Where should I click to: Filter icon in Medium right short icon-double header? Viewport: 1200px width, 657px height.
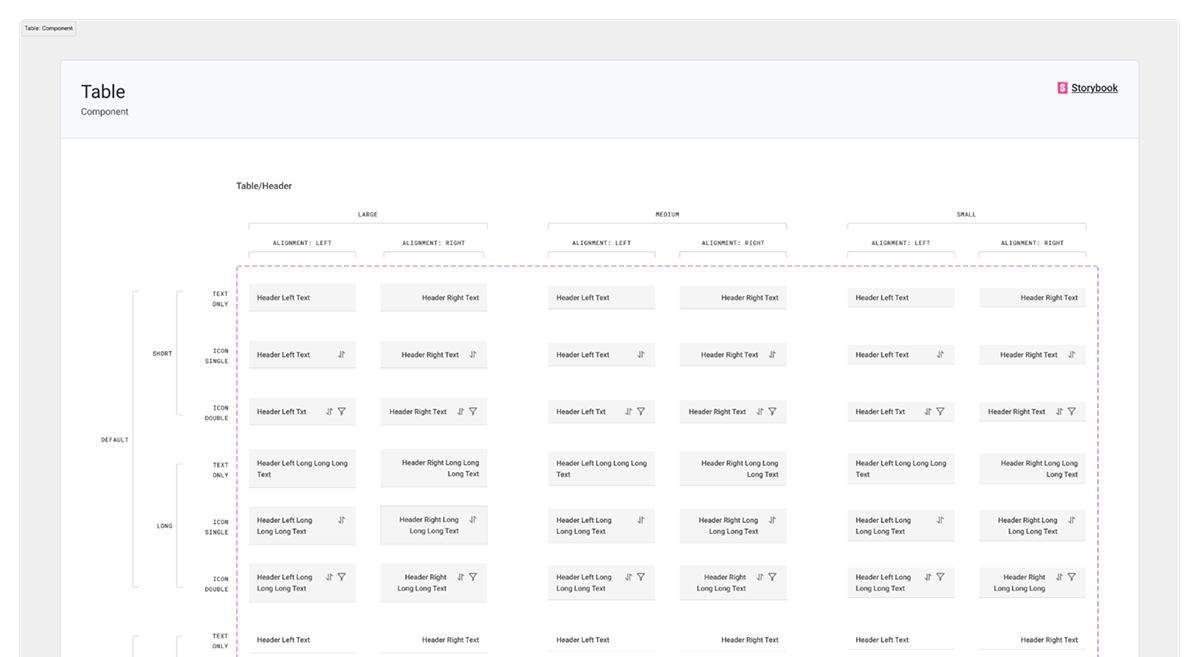[x=772, y=411]
